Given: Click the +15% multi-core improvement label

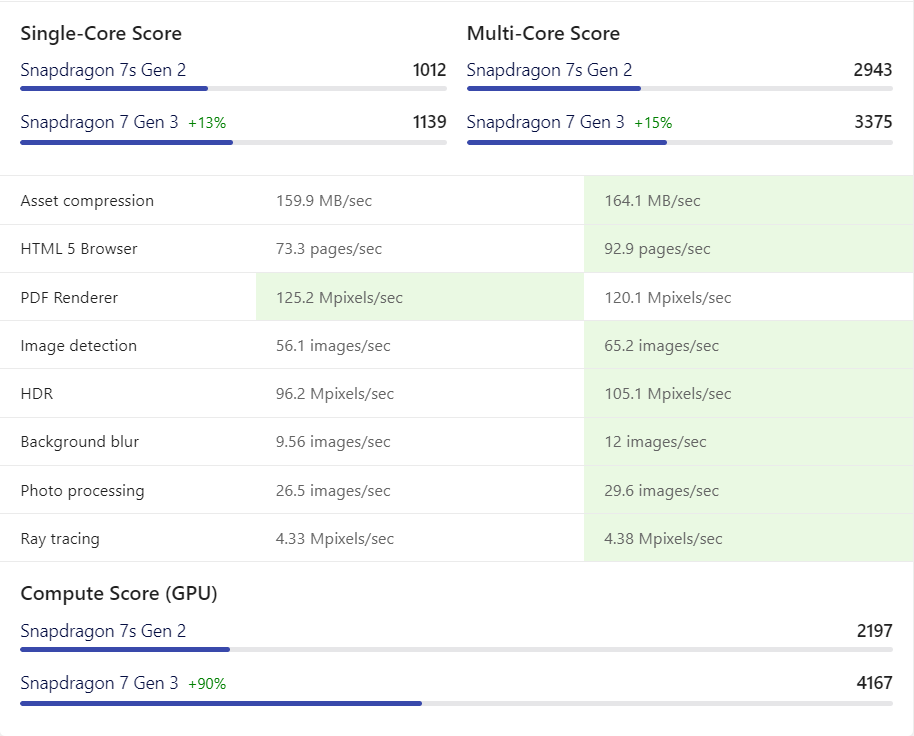Looking at the screenshot, I should coord(653,123).
